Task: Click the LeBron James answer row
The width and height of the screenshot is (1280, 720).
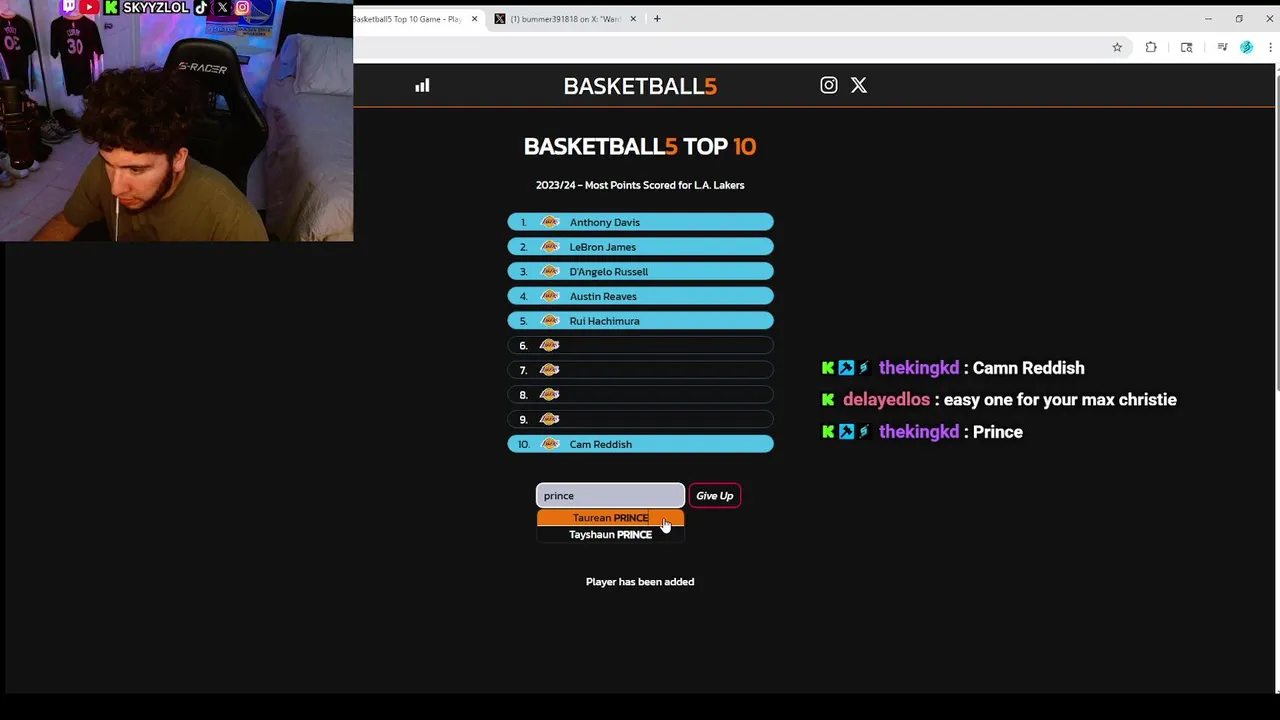Action: pos(640,247)
